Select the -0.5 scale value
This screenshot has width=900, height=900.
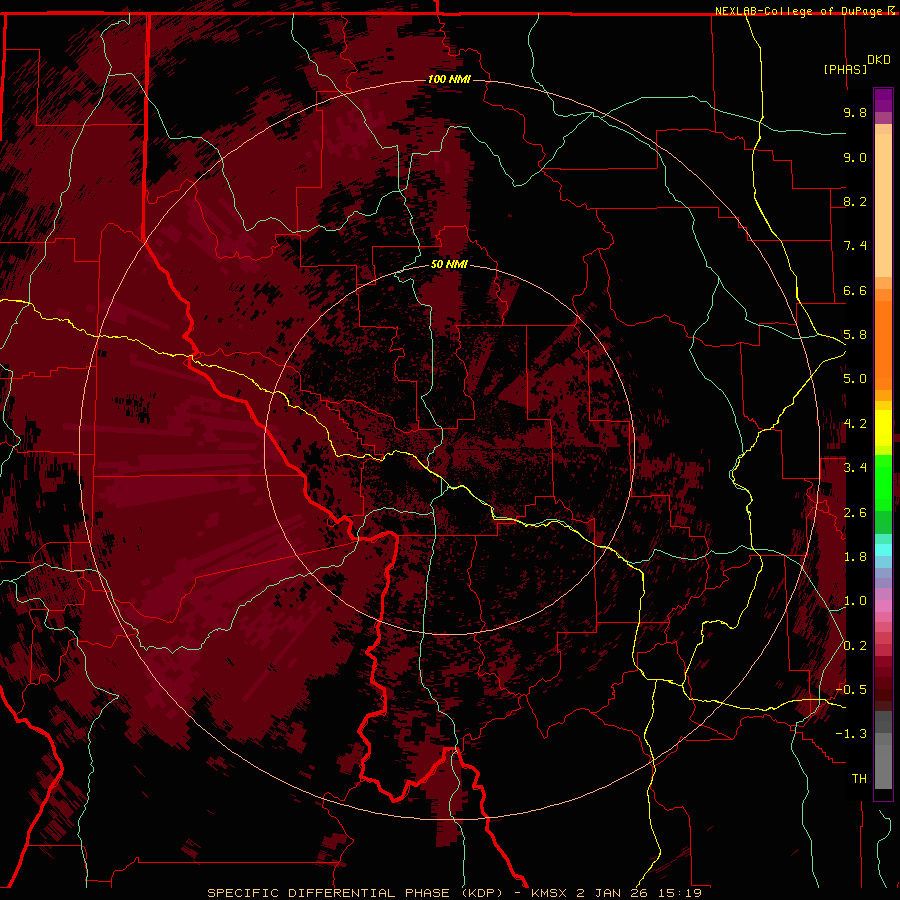coord(851,690)
